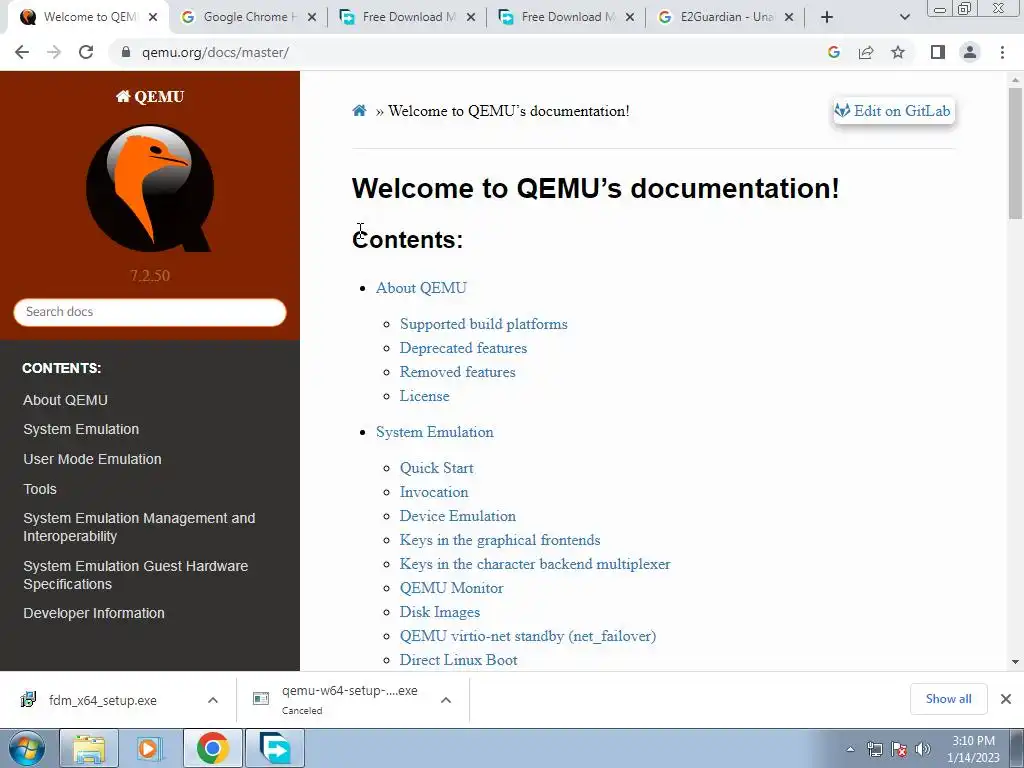Click the About QEMU contents link
This screenshot has width=1024, height=768.
point(421,288)
